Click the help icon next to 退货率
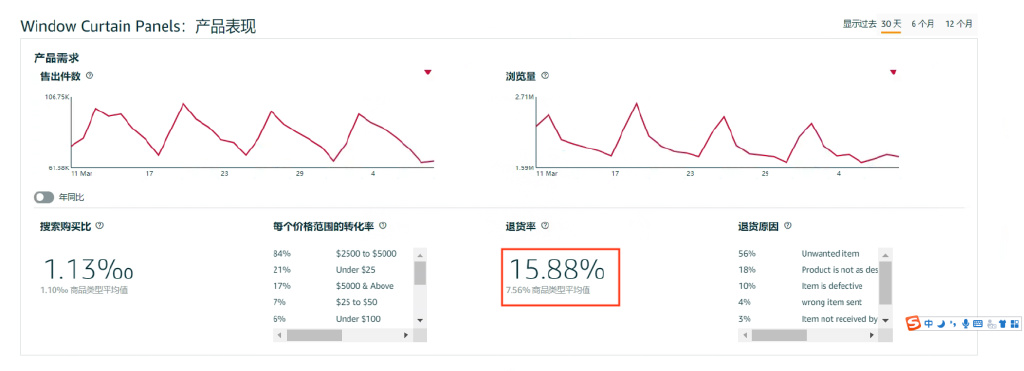 (545, 225)
